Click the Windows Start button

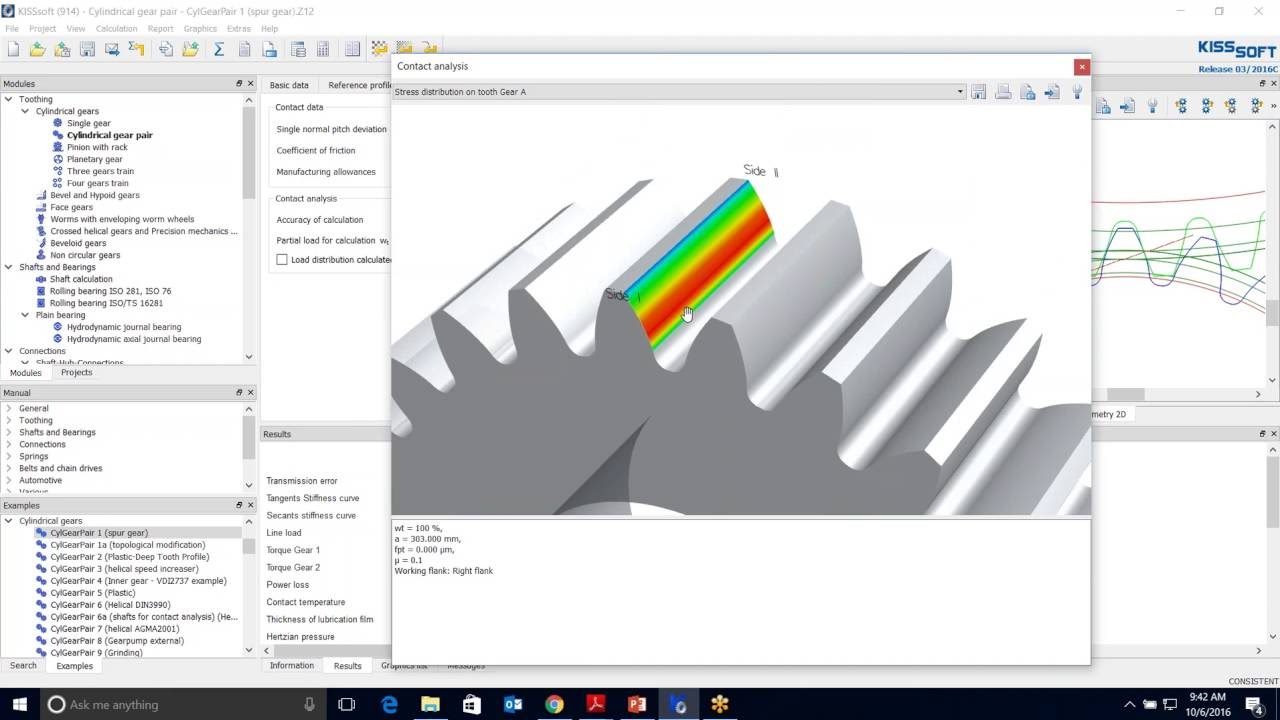tap(20, 704)
